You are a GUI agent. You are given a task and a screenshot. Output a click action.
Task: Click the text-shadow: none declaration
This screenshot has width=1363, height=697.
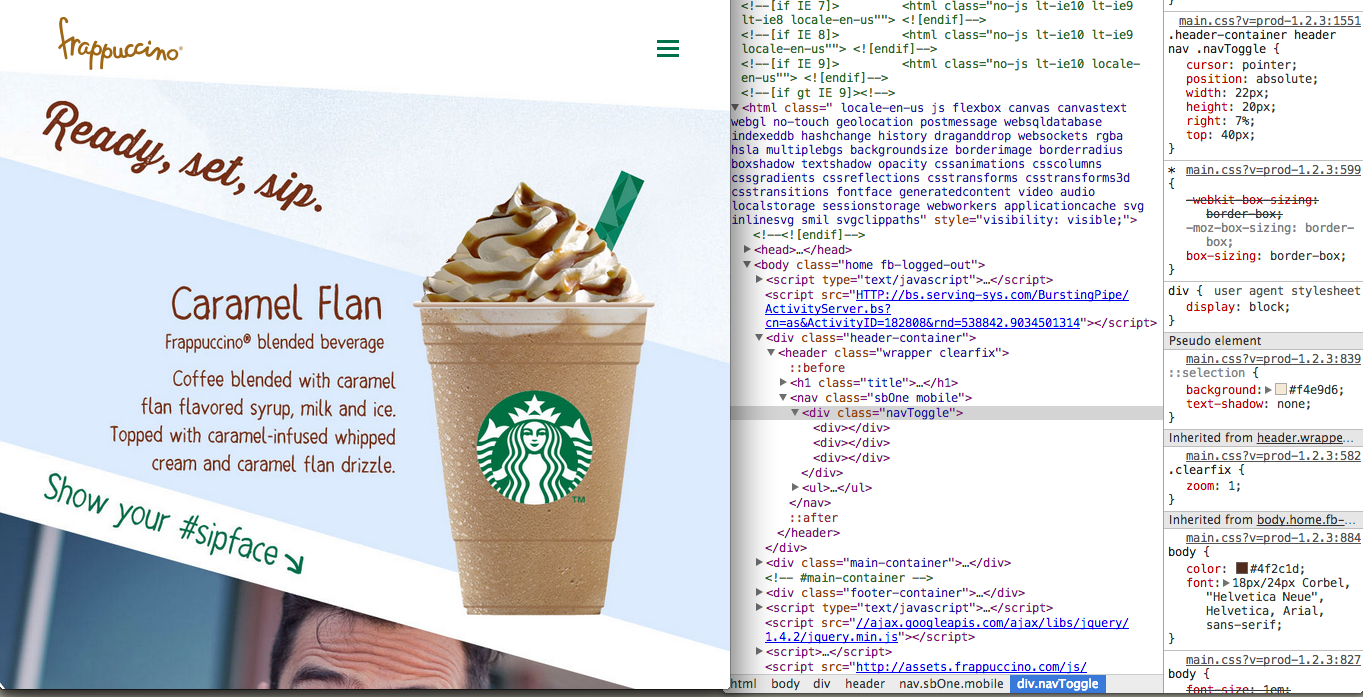[1248, 404]
